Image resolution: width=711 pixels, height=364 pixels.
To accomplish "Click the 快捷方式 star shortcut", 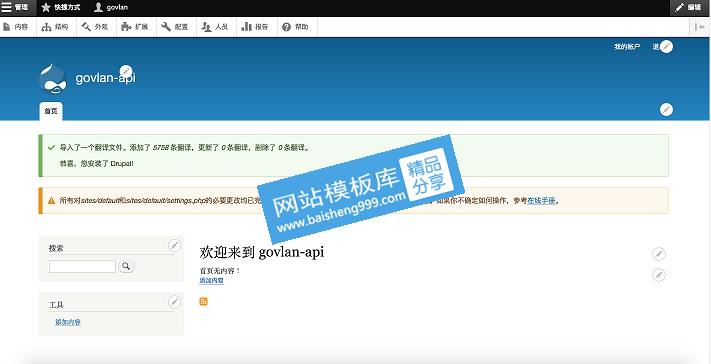I will 60,7.
